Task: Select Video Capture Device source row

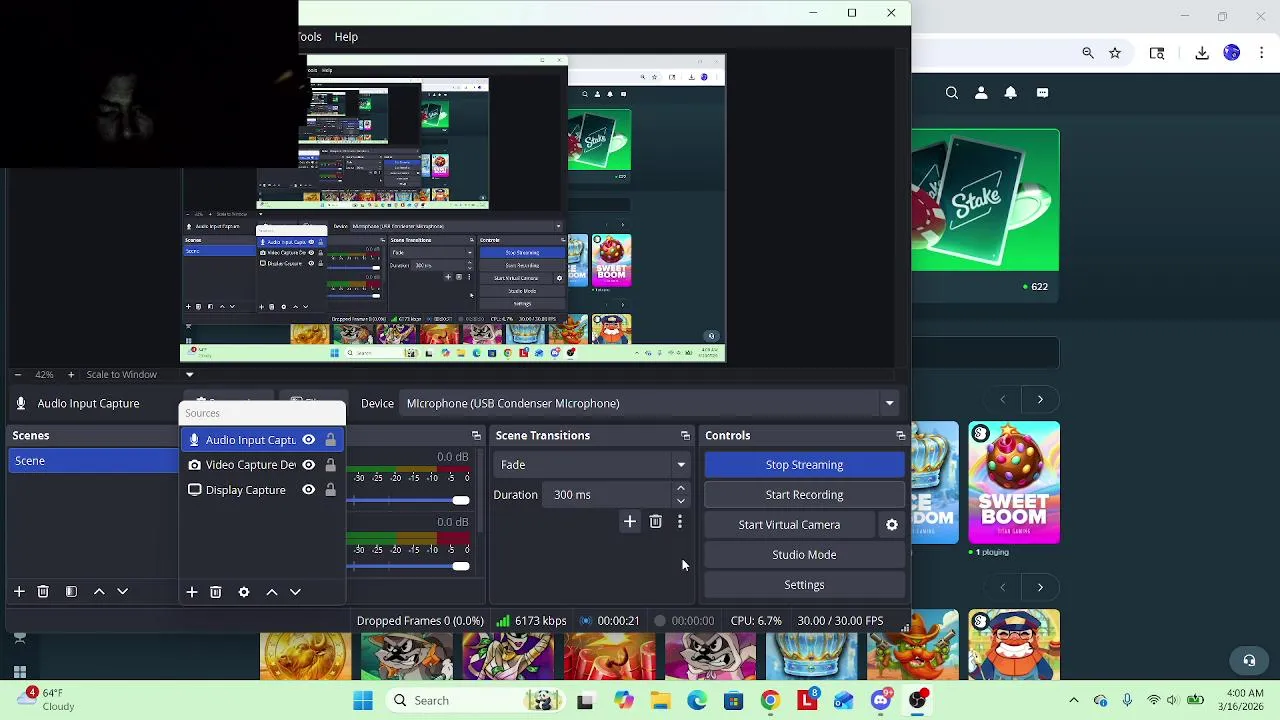Action: click(x=262, y=465)
